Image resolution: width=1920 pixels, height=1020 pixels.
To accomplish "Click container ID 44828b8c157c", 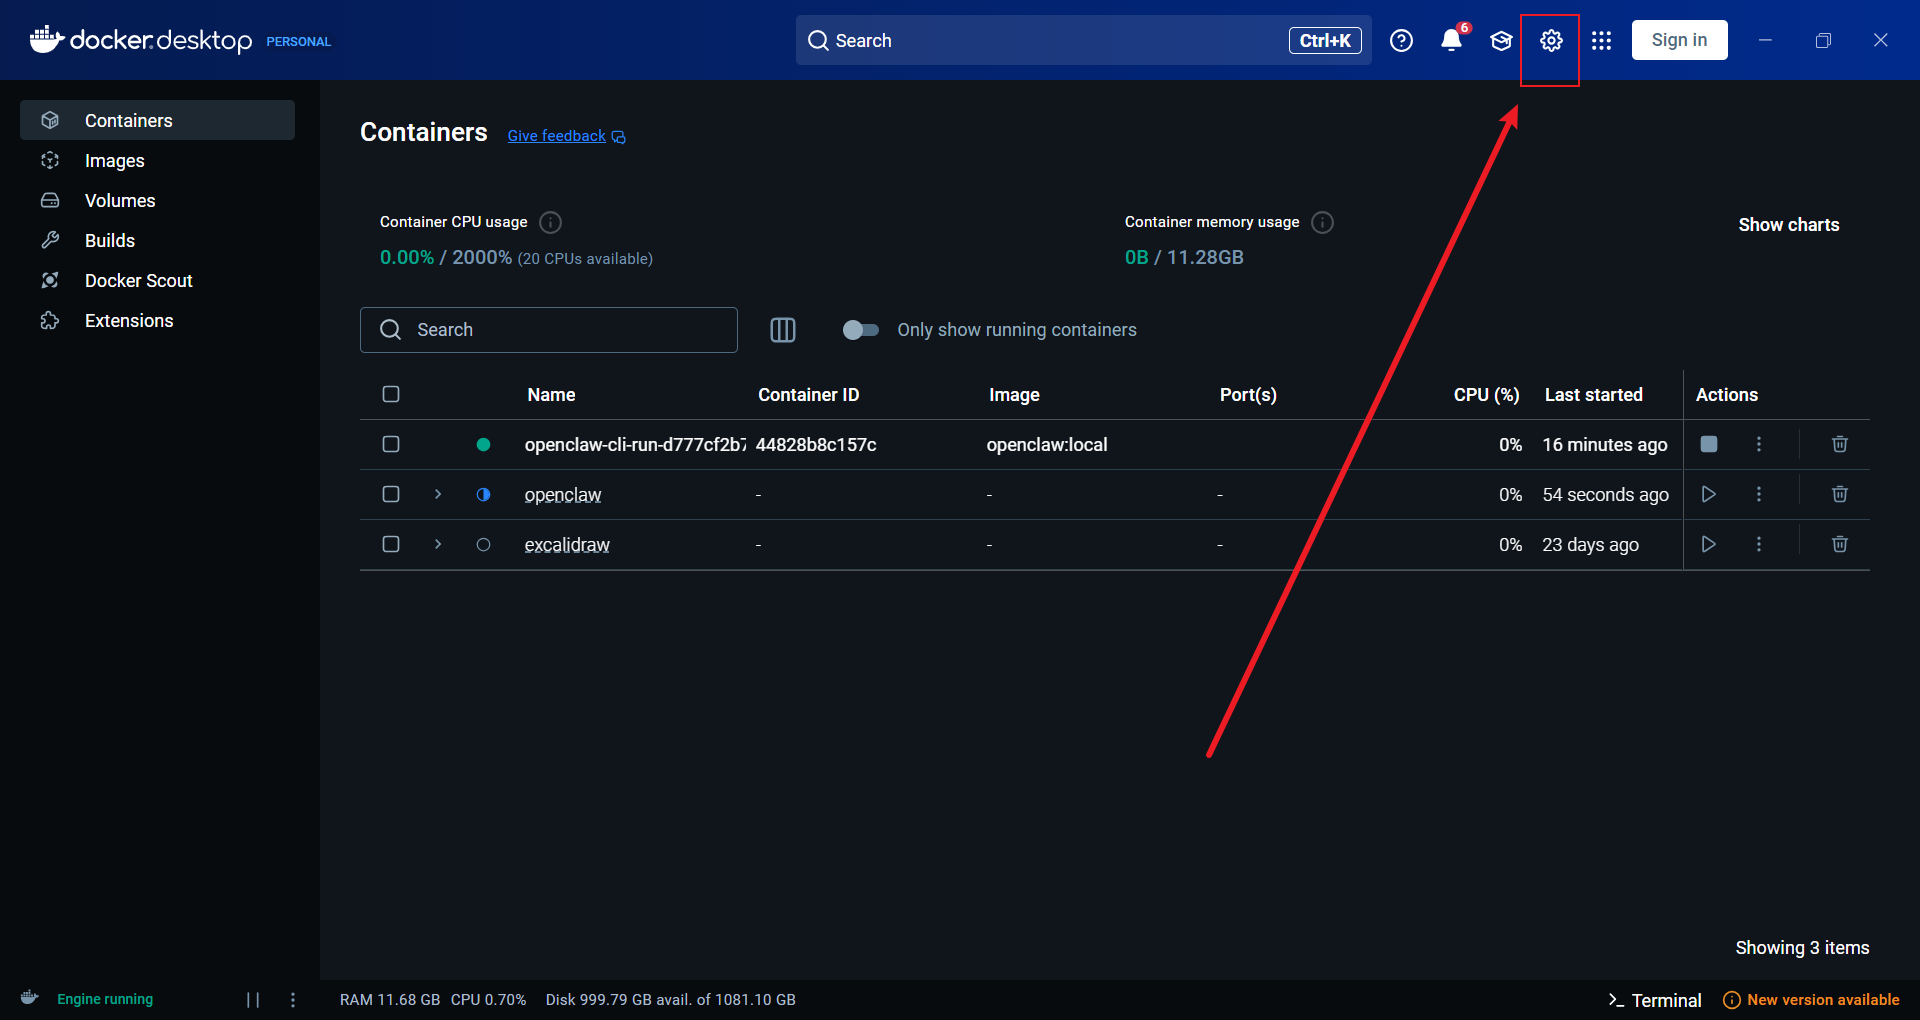I will [816, 445].
